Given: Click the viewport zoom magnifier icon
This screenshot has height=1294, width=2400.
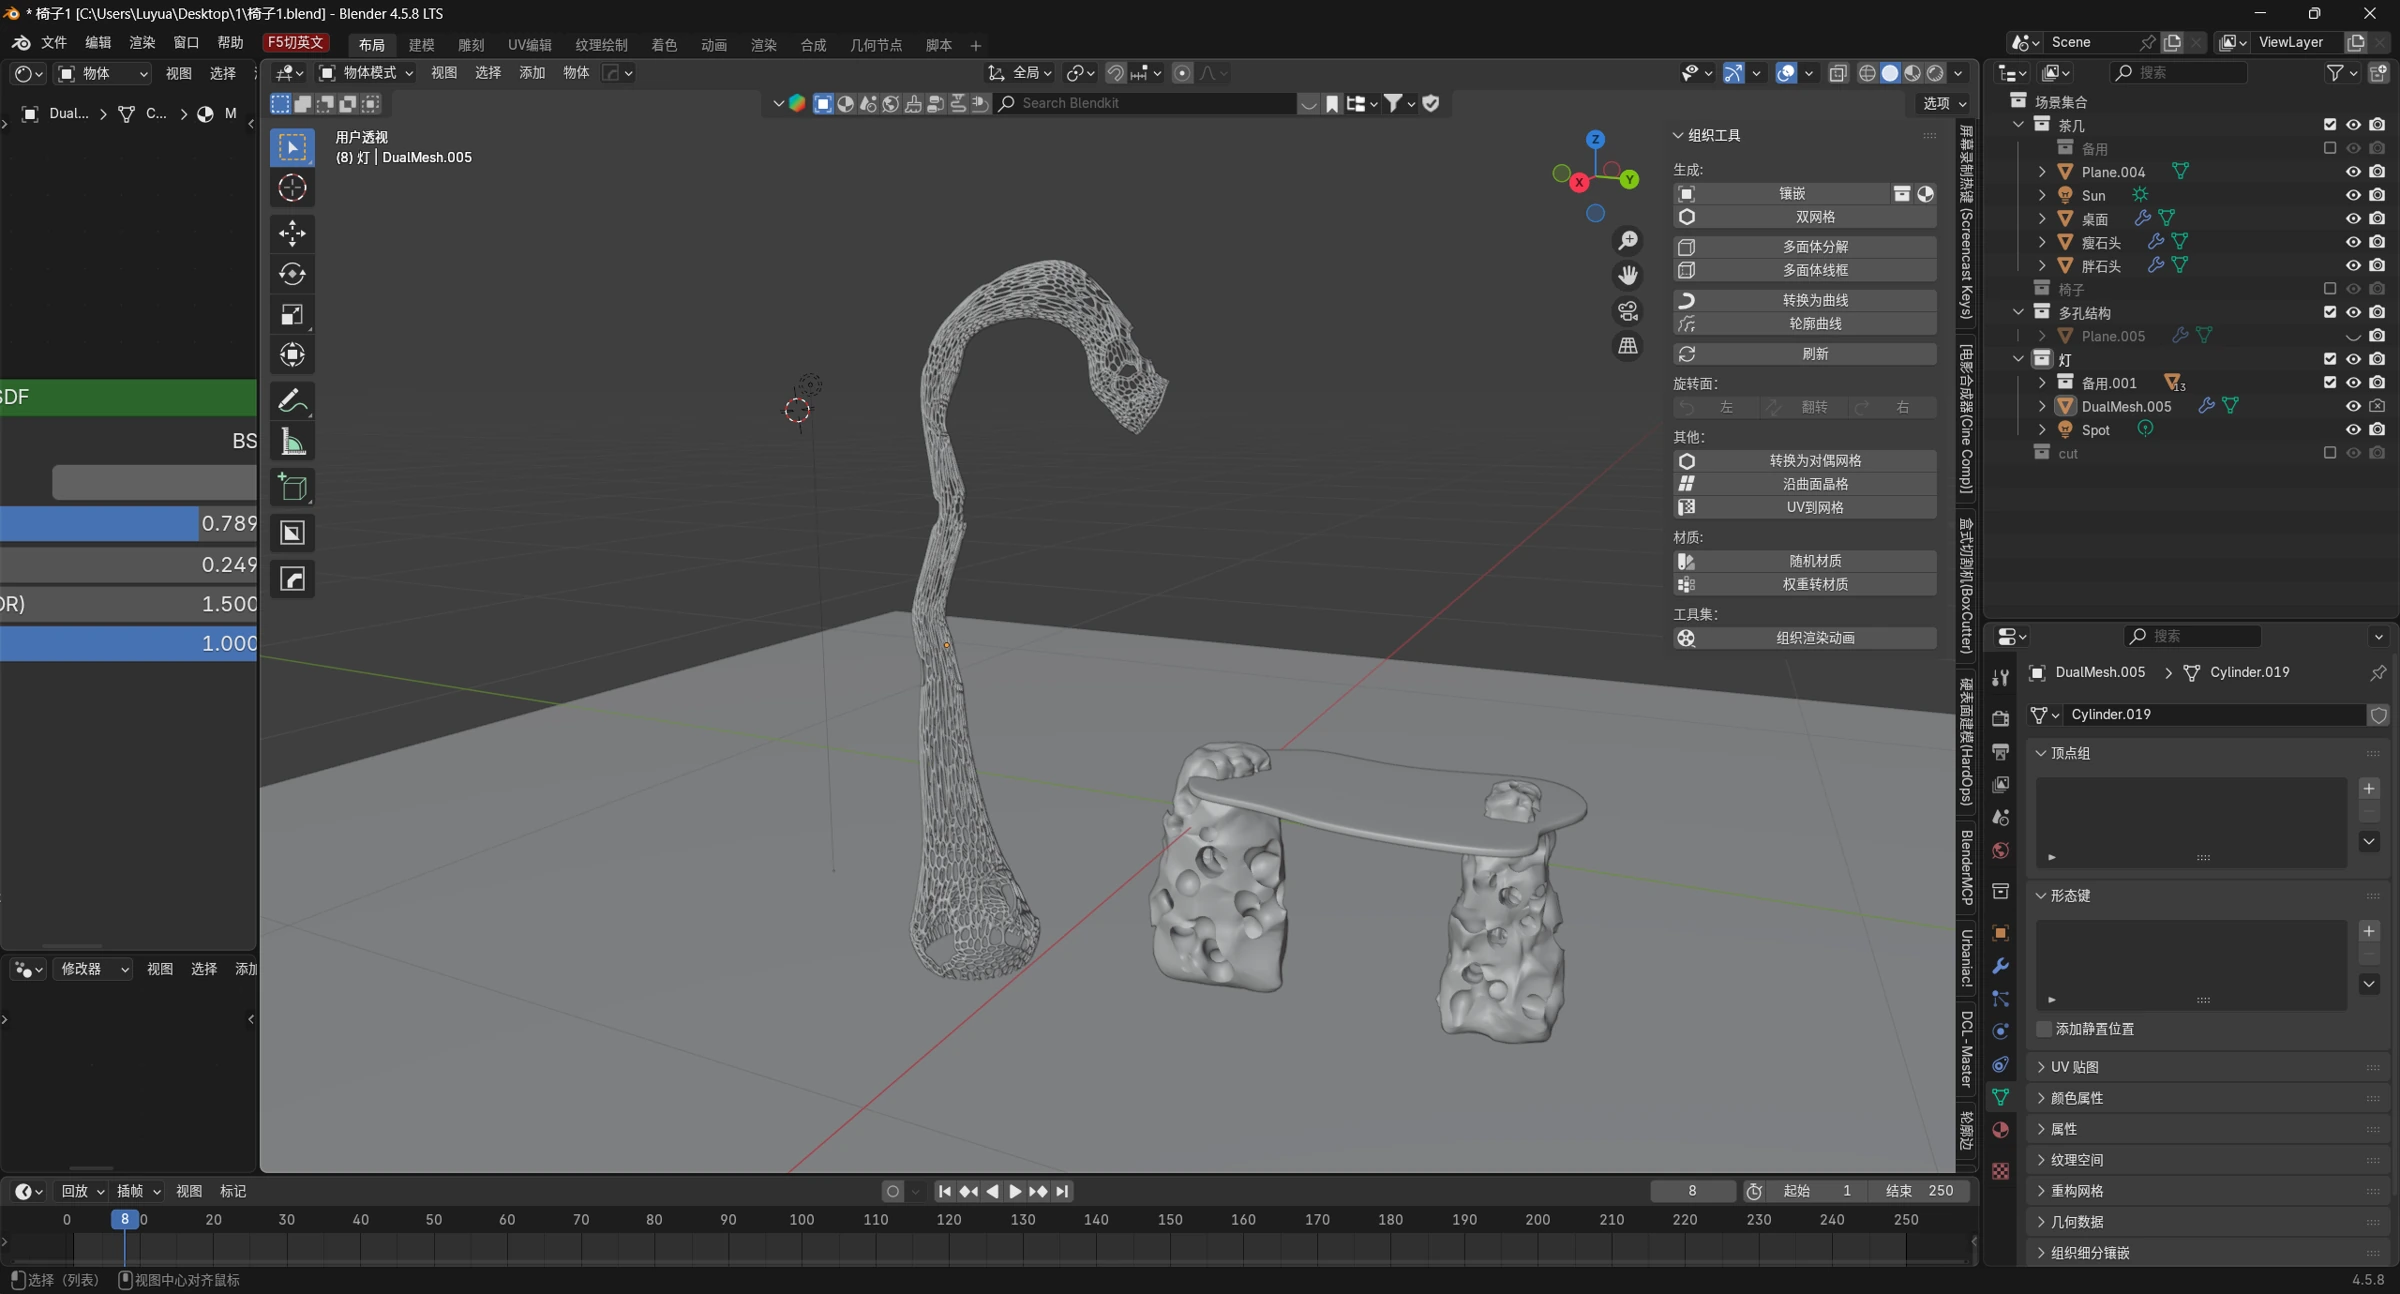Looking at the screenshot, I should (1628, 241).
